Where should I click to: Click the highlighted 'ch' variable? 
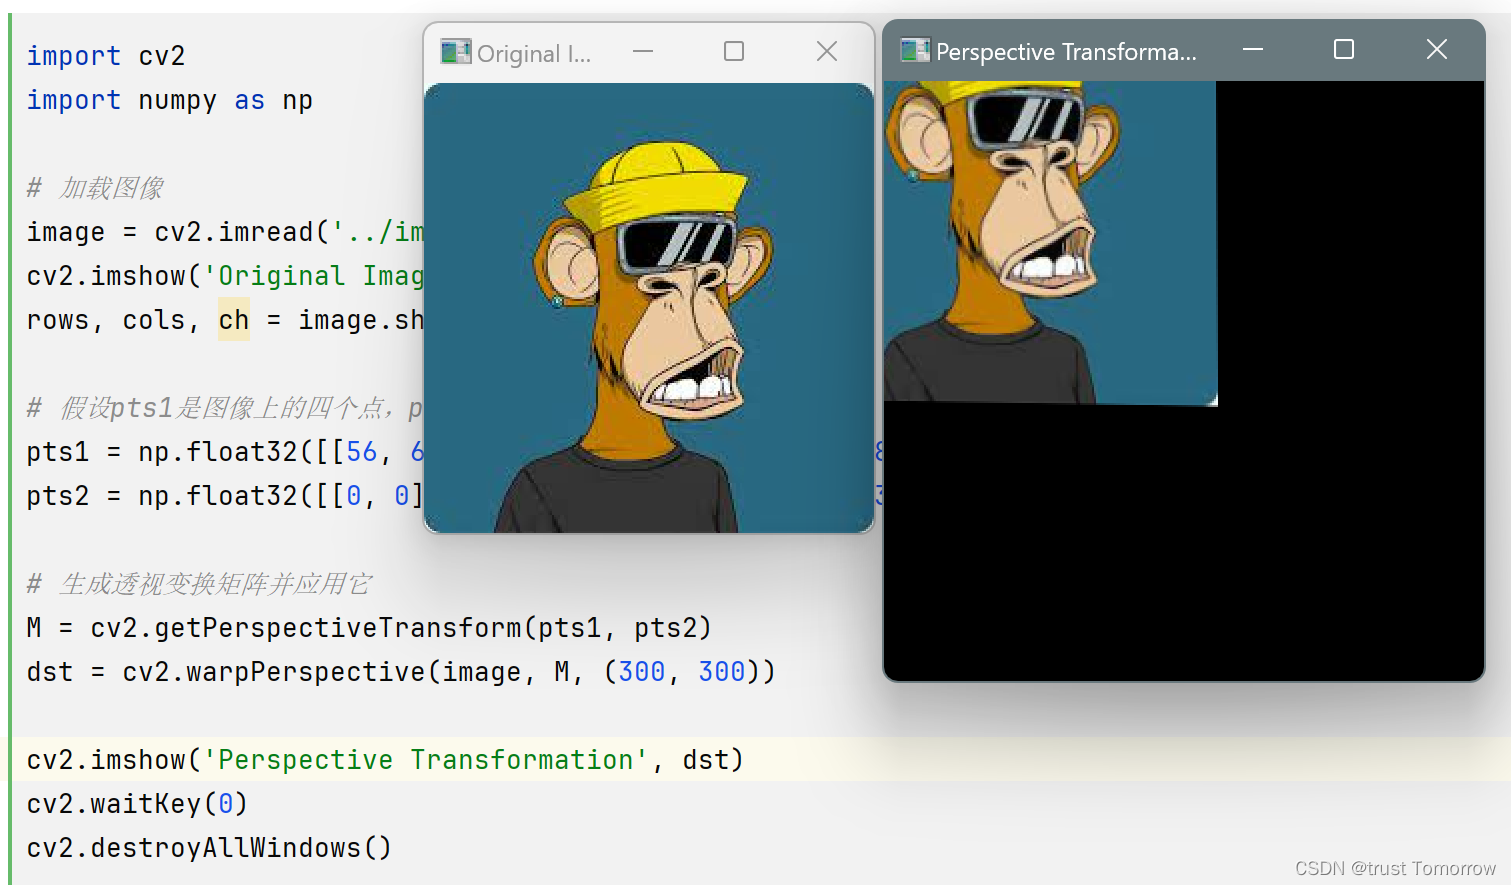tap(234, 320)
